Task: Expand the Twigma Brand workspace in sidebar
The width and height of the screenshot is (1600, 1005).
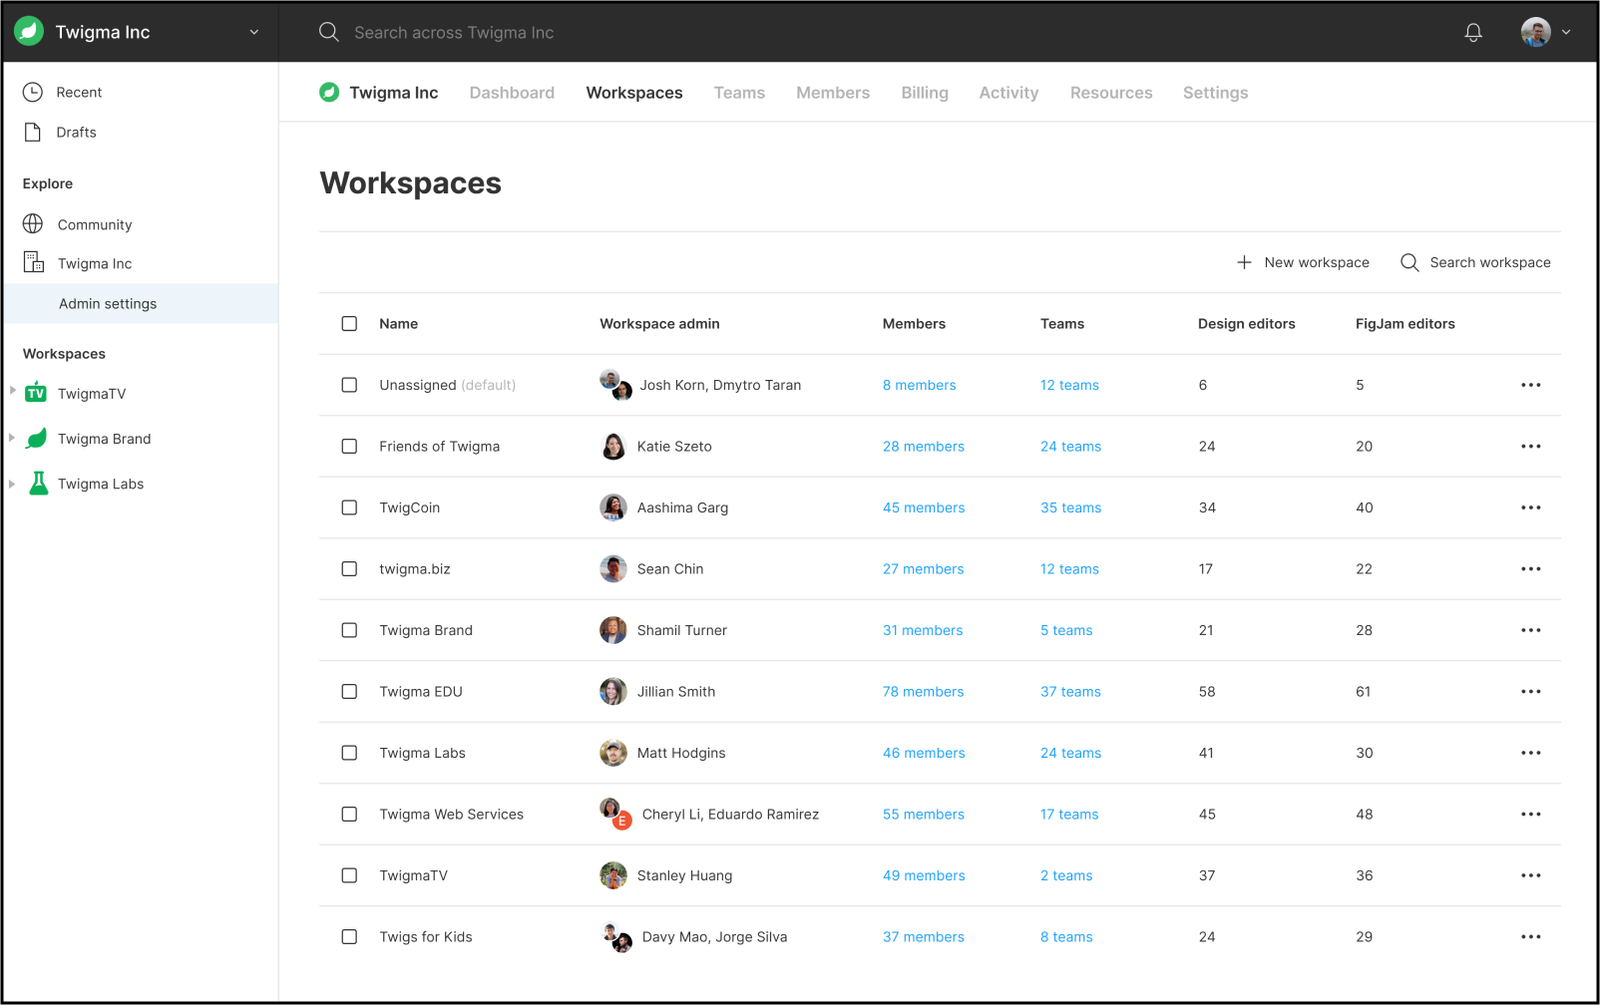Action: 12,438
